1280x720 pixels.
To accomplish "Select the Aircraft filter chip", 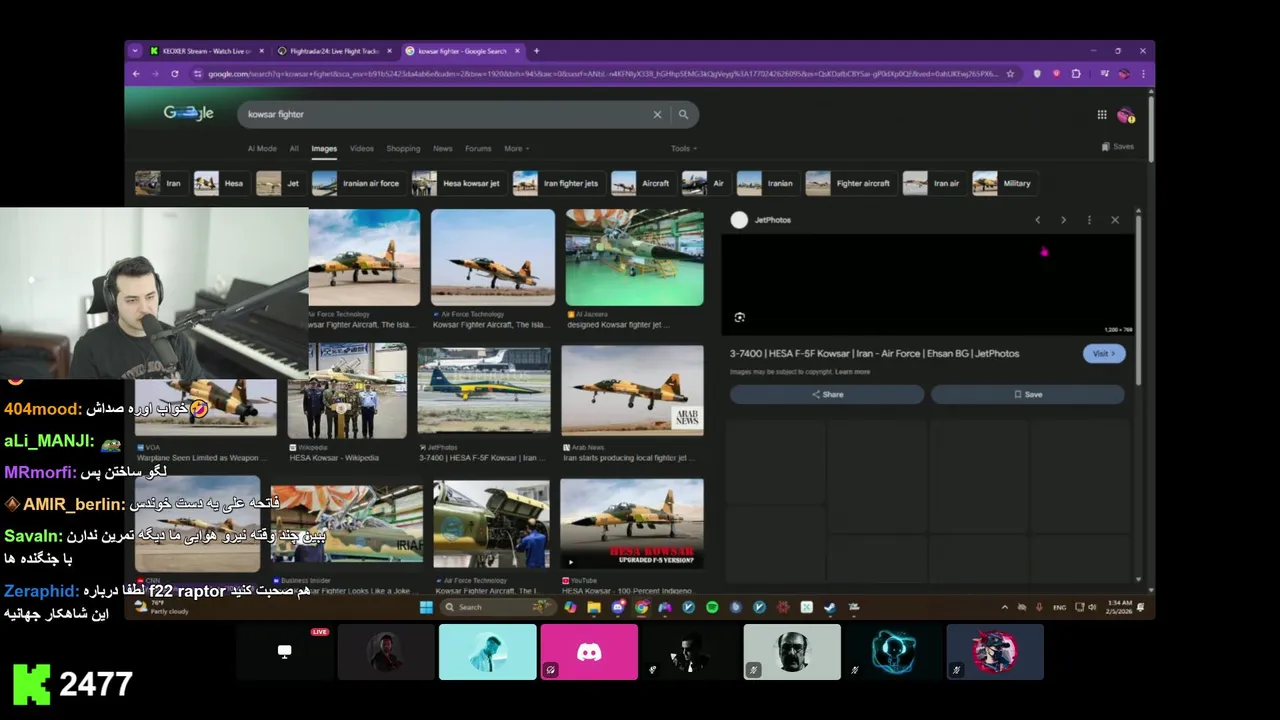I will (643, 183).
